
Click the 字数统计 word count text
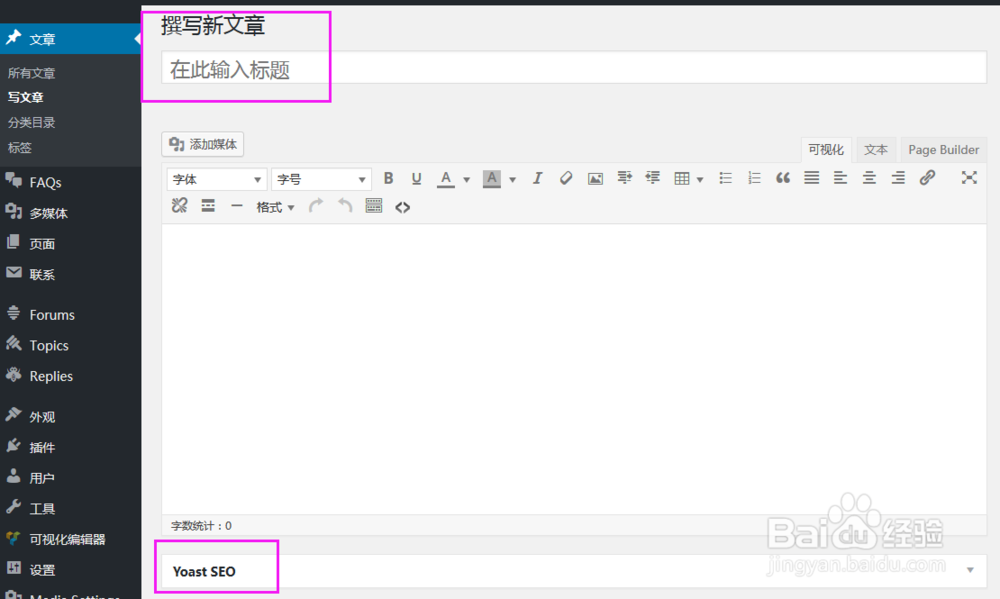click(201, 526)
